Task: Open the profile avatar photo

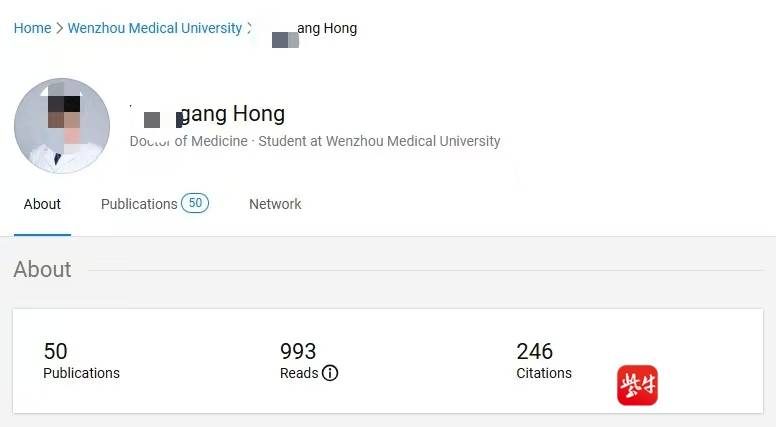Action: tap(62, 127)
